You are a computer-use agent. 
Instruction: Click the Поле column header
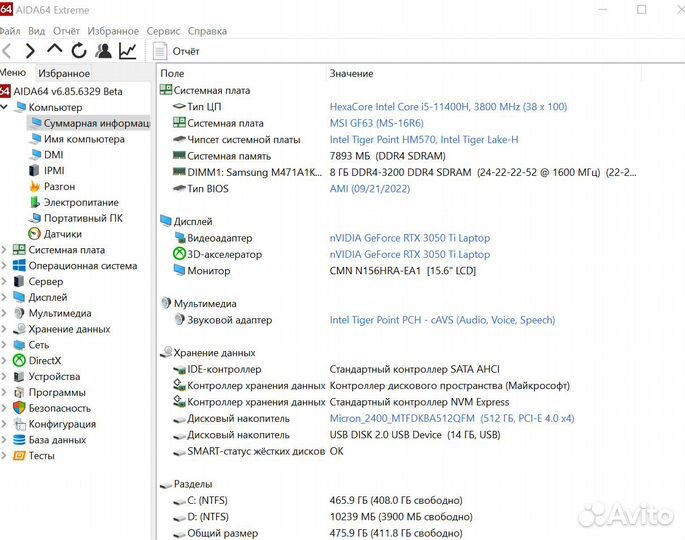pyautogui.click(x=172, y=73)
